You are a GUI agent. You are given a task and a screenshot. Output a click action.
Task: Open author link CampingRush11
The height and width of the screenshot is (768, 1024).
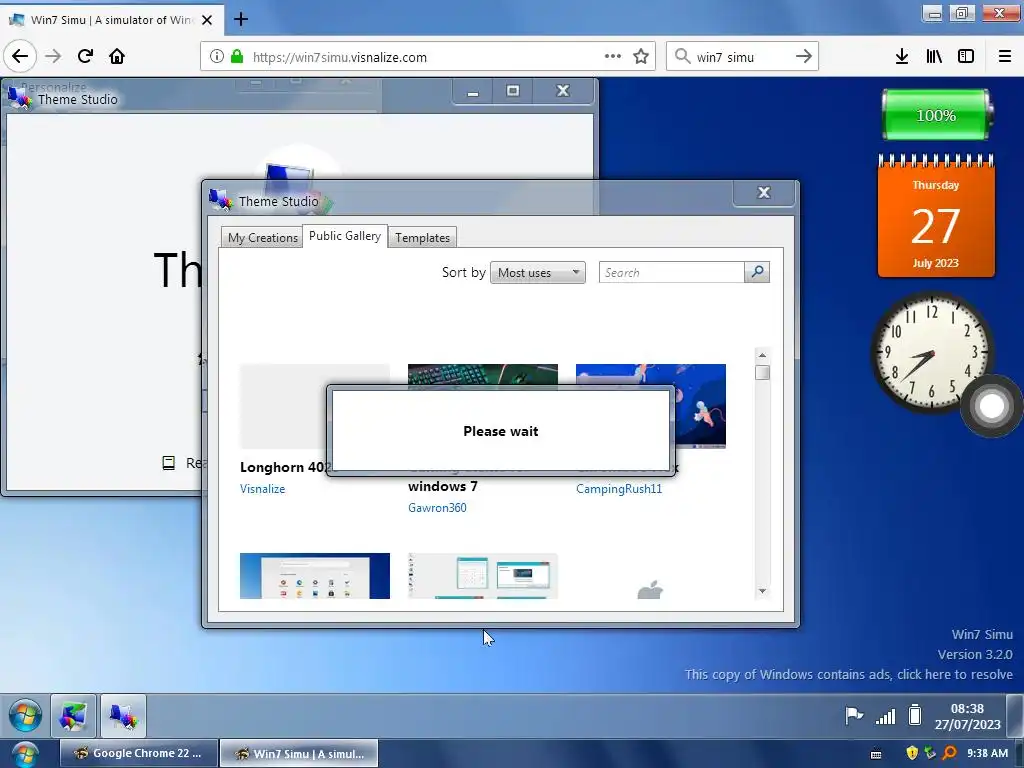[619, 488]
